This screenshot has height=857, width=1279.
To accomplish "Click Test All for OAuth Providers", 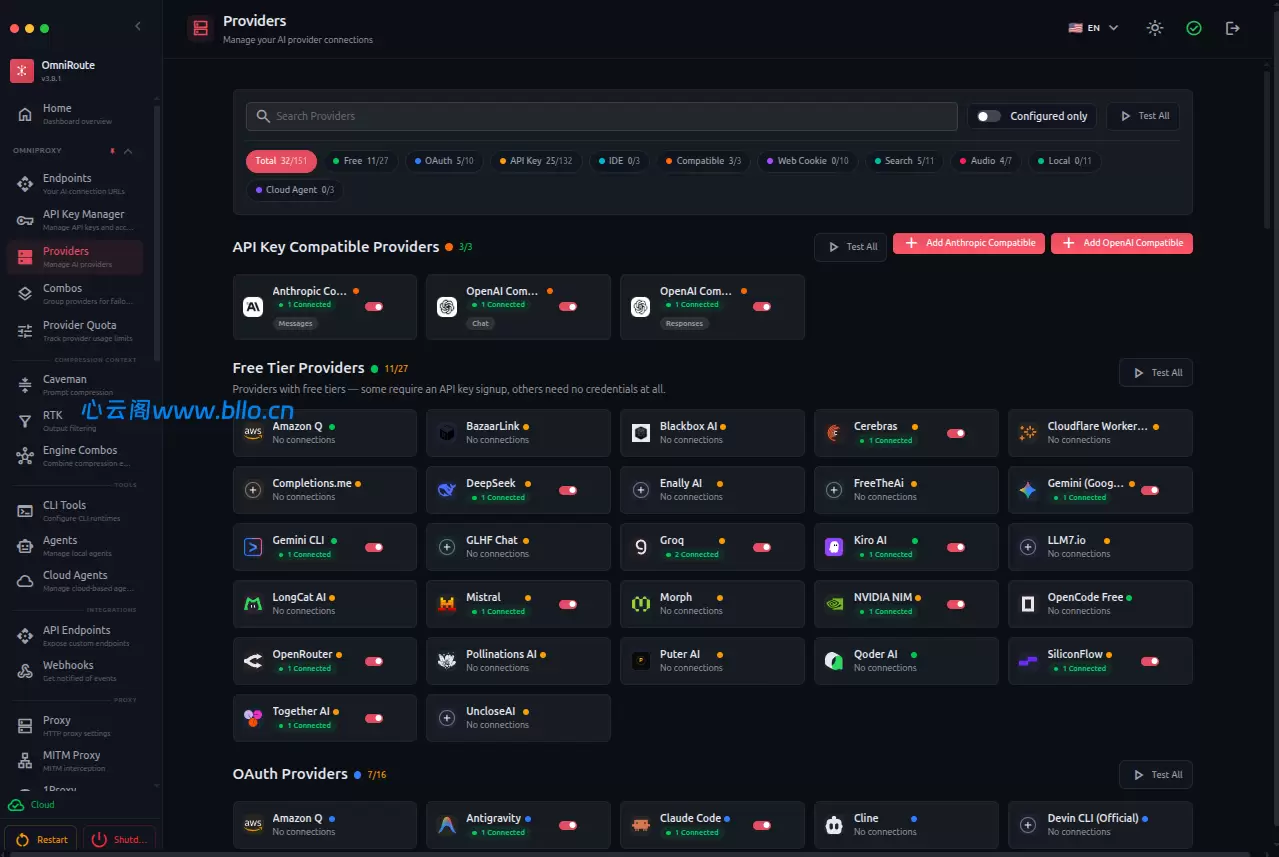I will click(1156, 775).
